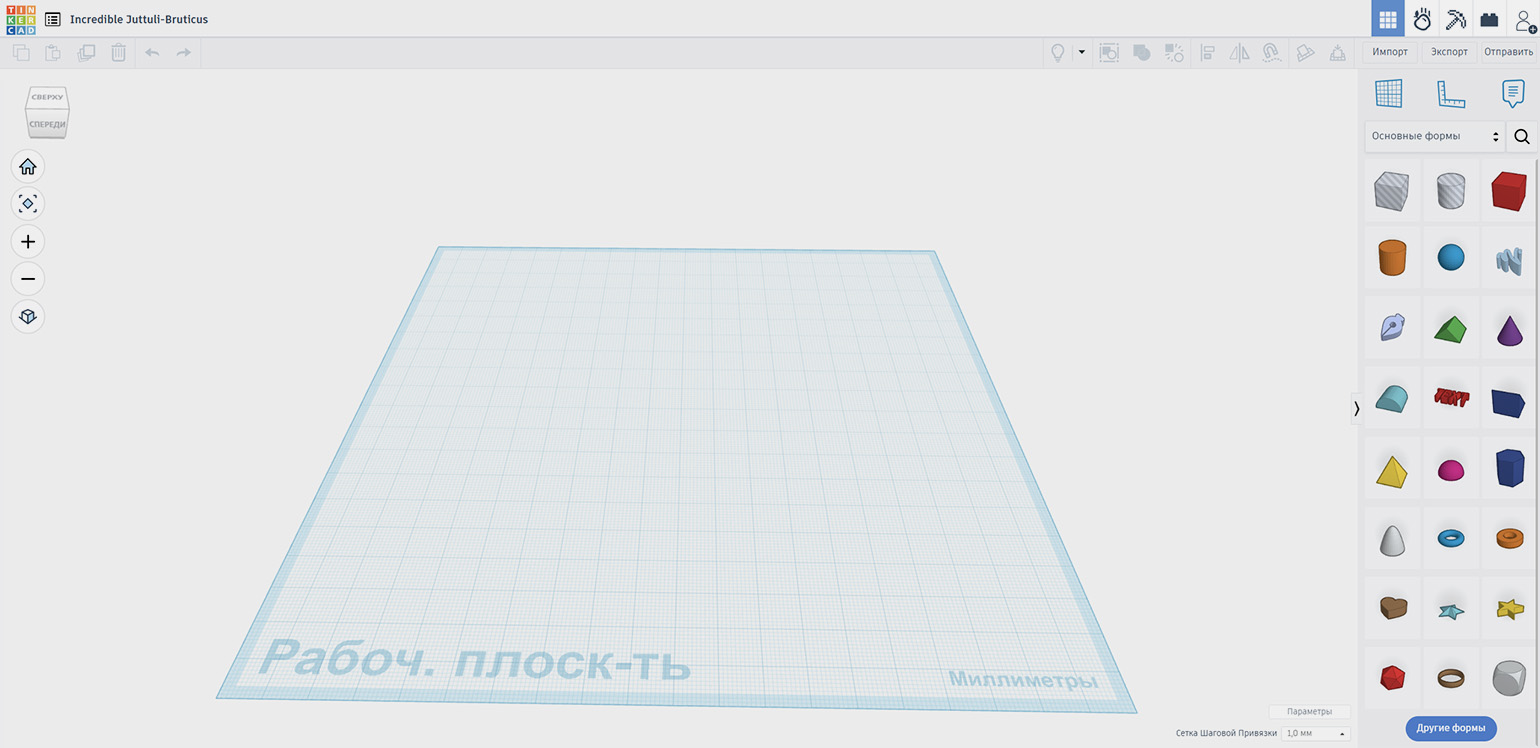The width and height of the screenshot is (1540, 748).
Task: Click the Home view button
Action: click(x=28, y=167)
